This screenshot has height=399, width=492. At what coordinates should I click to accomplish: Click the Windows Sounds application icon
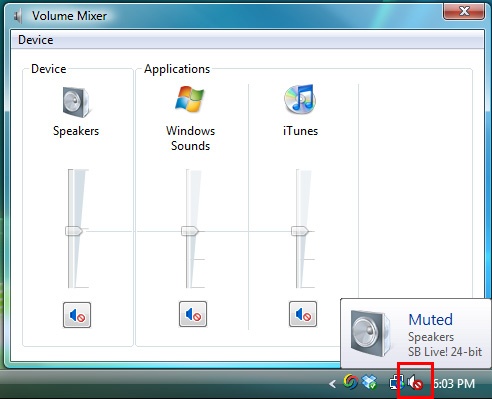pyautogui.click(x=190, y=99)
